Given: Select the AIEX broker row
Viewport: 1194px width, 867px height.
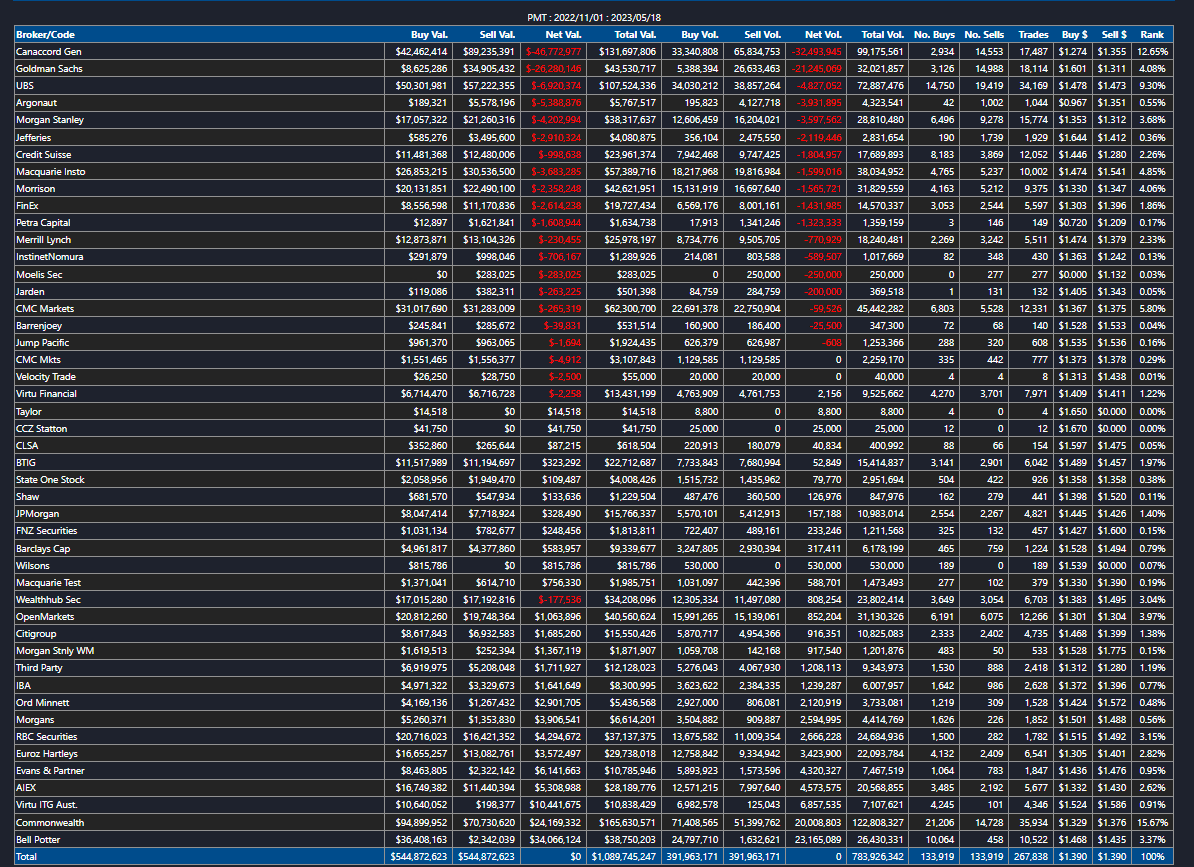Looking at the screenshot, I should pyautogui.click(x=594, y=789).
